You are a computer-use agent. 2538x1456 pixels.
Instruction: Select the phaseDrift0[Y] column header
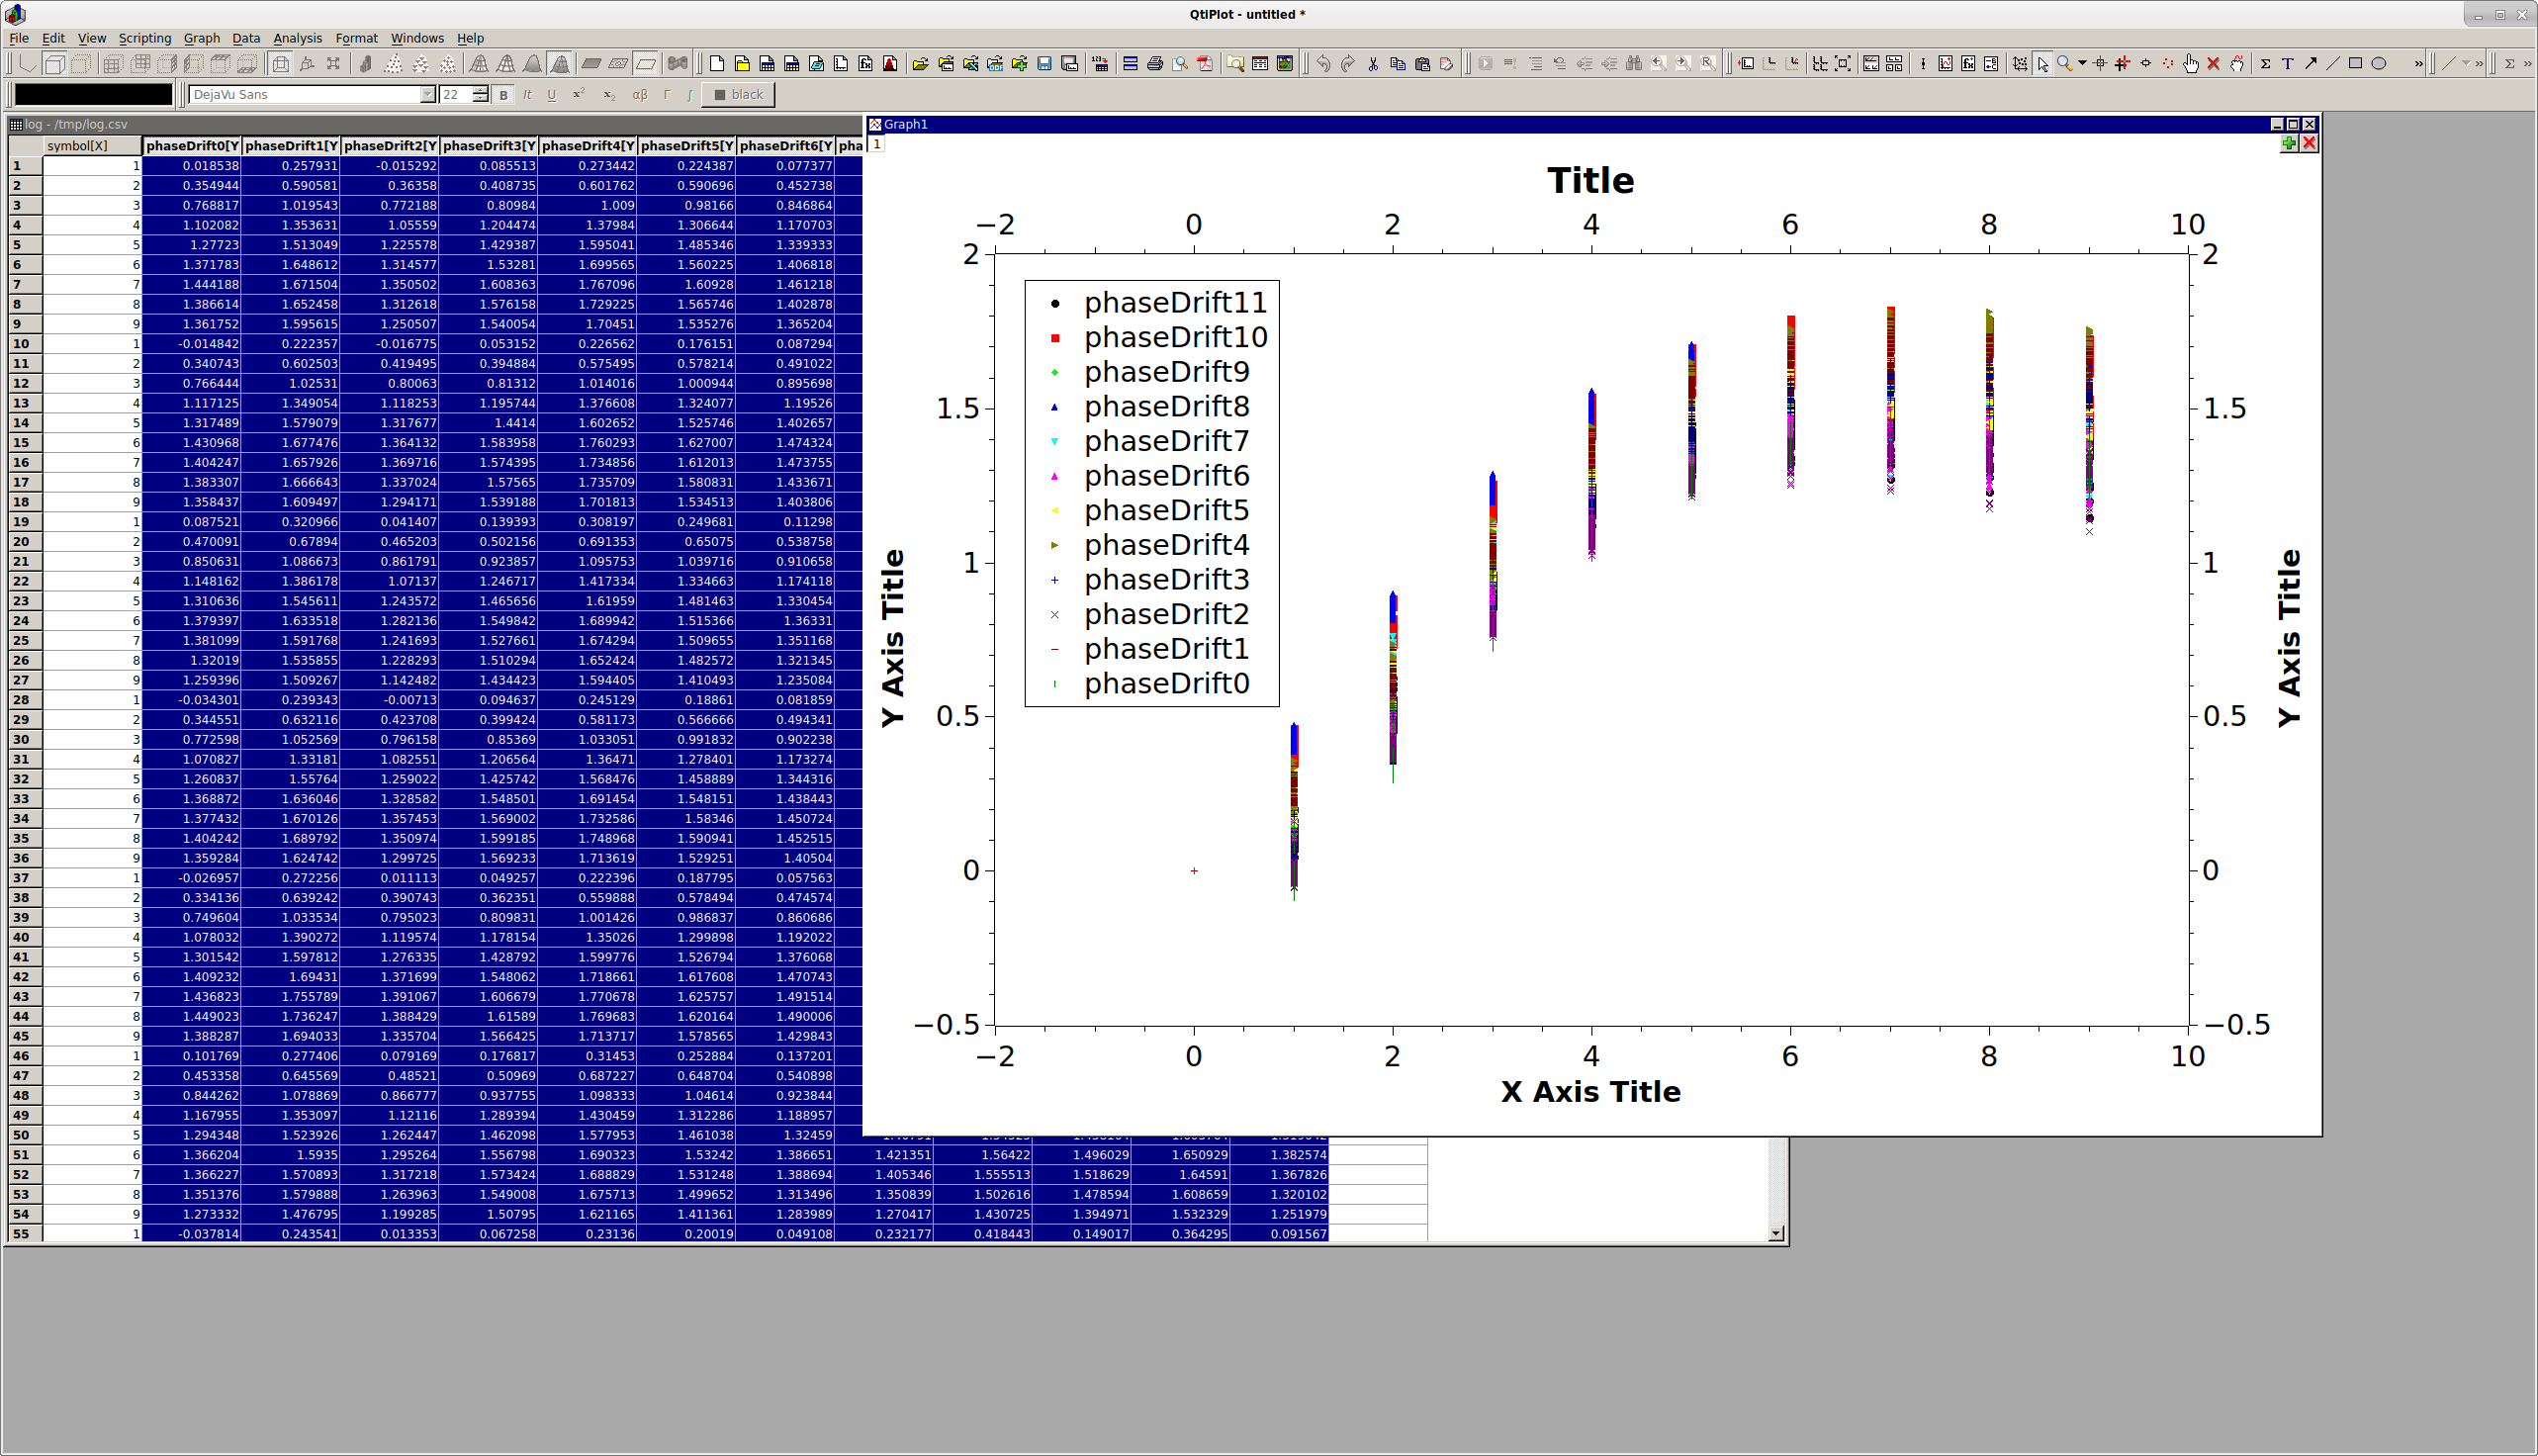[192, 146]
